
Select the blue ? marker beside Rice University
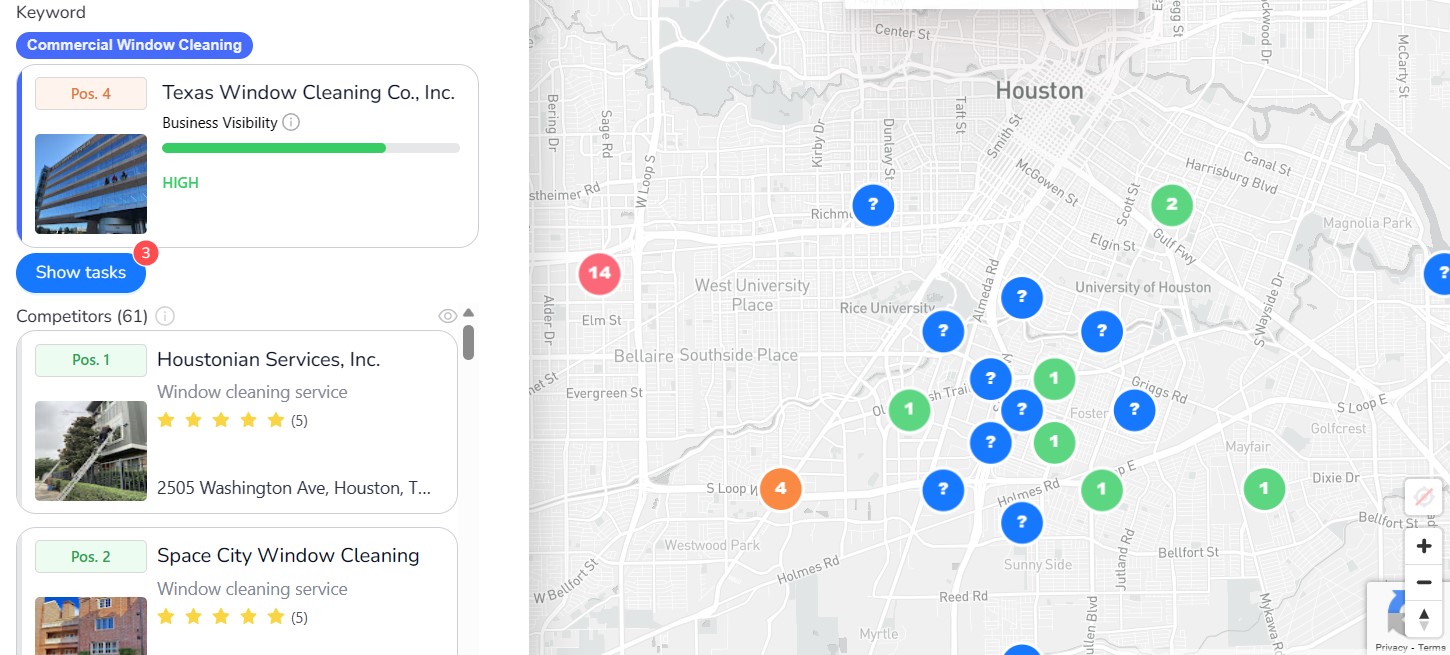[943, 331]
